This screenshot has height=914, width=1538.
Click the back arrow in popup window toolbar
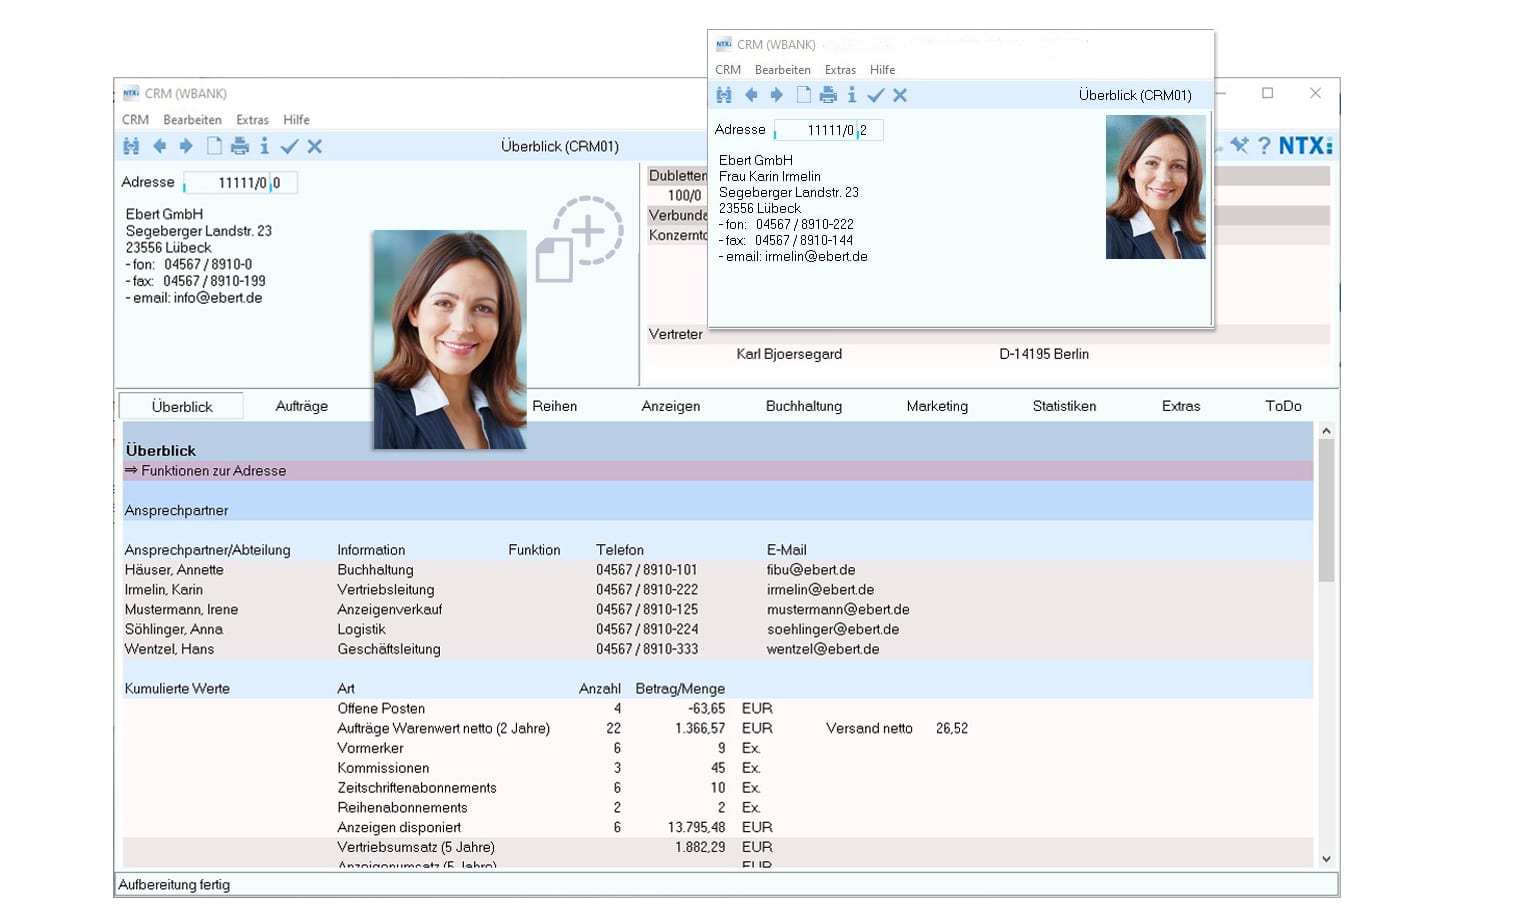751,95
